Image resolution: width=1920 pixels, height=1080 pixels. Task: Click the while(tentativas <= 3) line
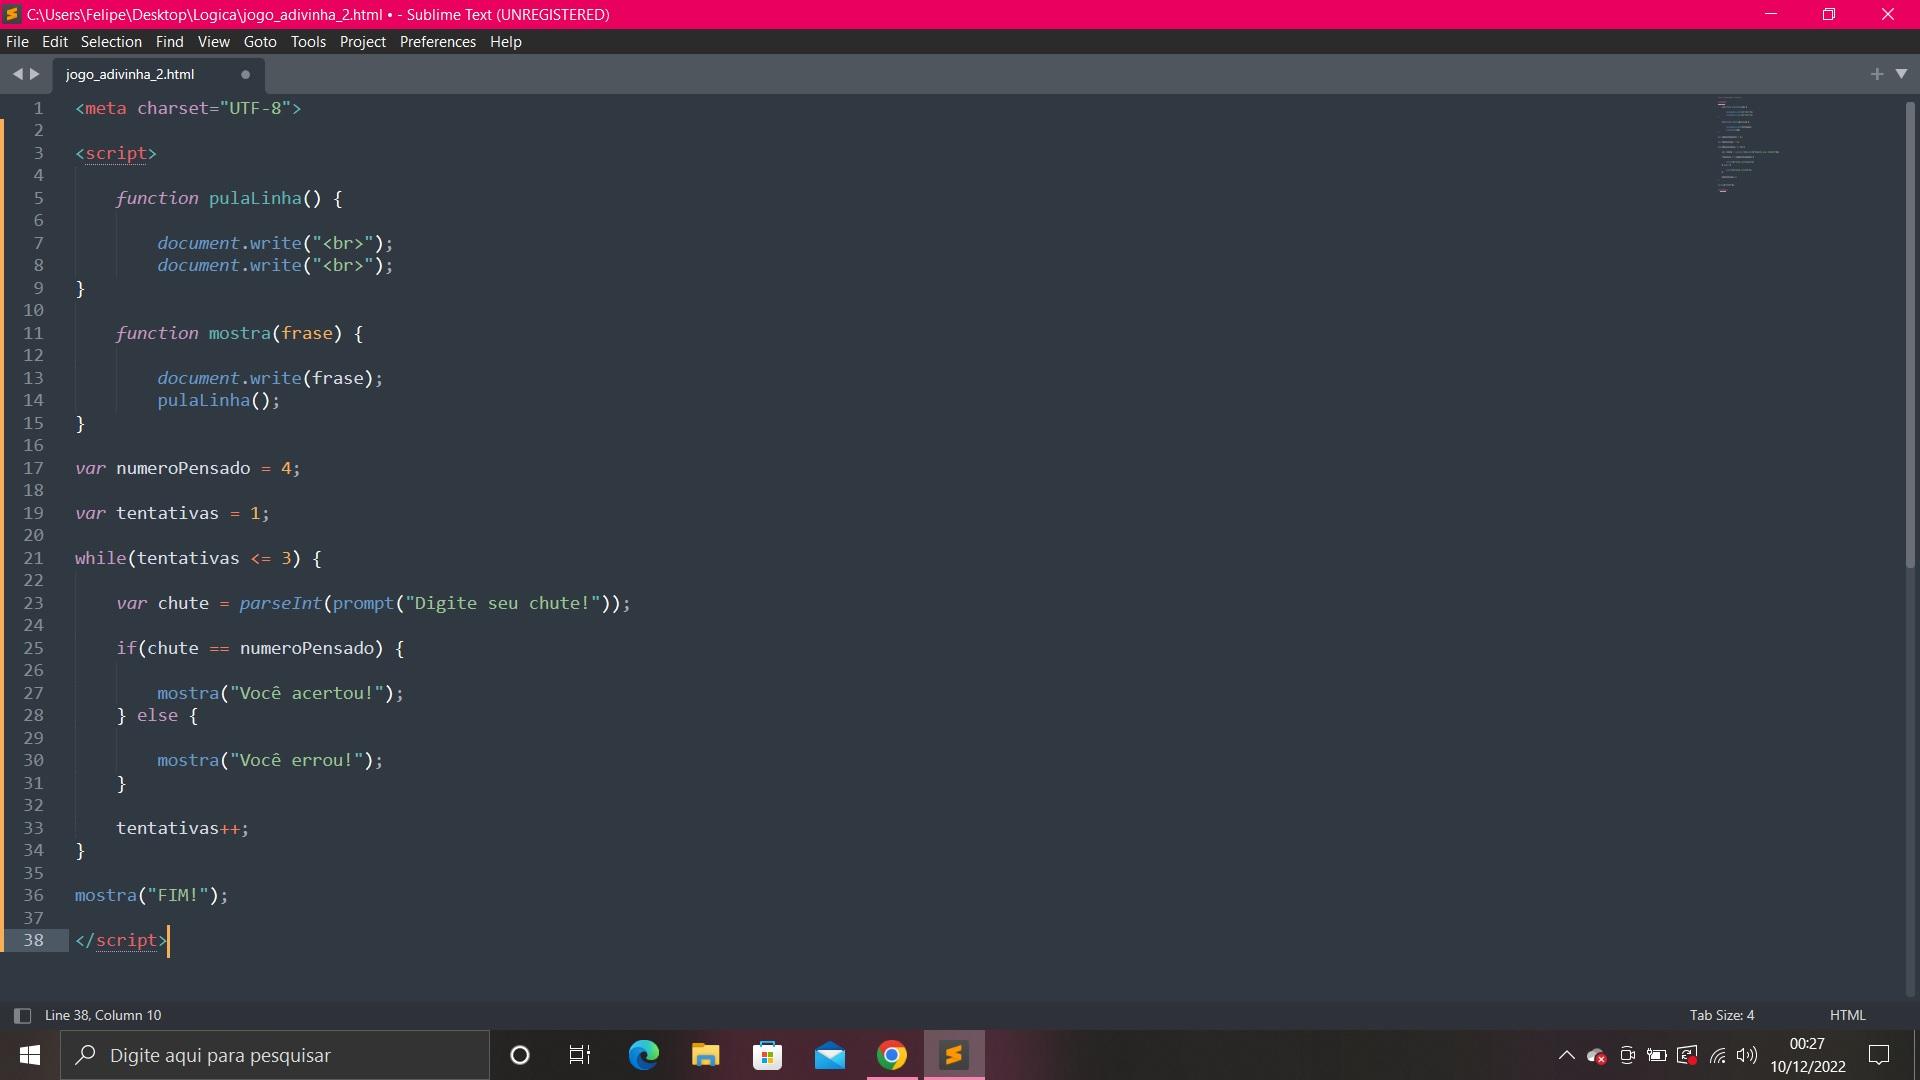click(198, 558)
